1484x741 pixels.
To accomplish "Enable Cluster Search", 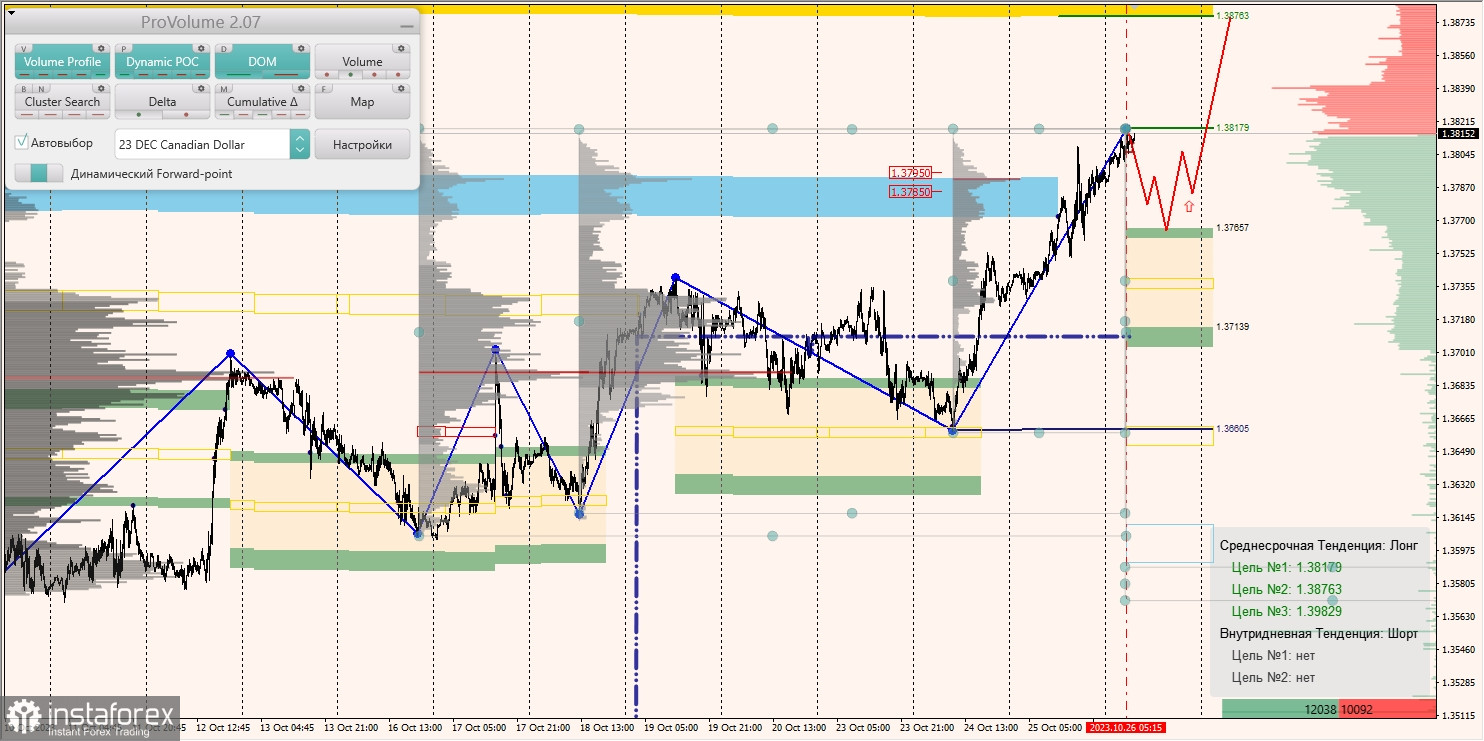I will click(62, 101).
